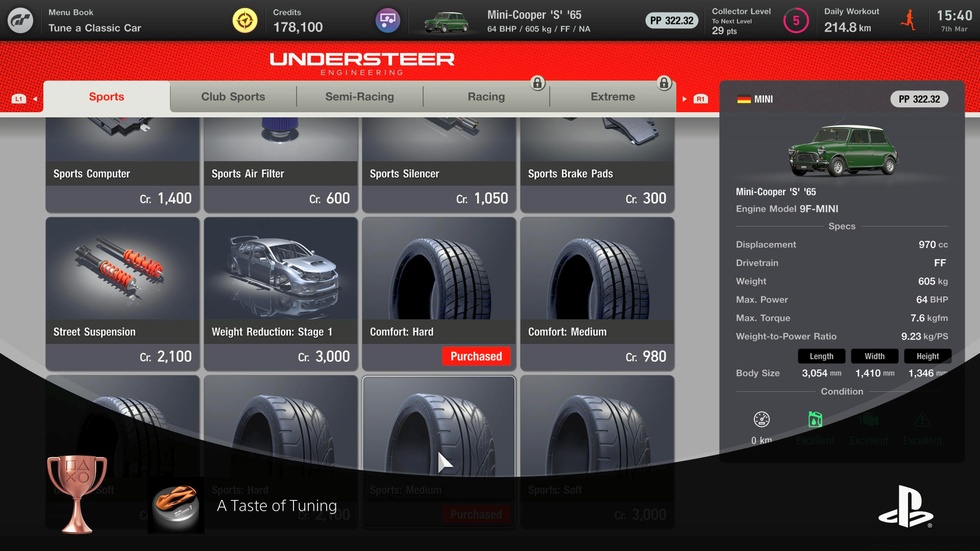Click the yellow credits coin icon
The image size is (980, 551).
(x=245, y=21)
